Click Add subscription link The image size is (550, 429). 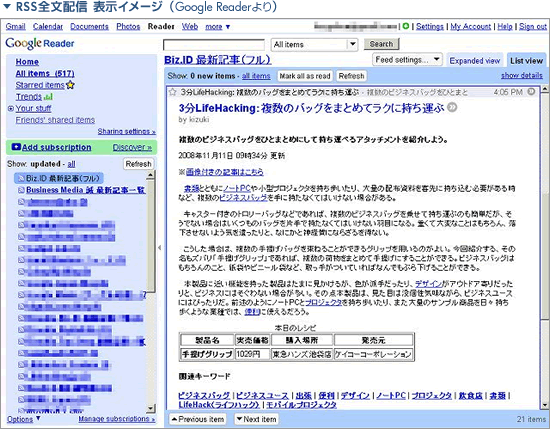click(56, 147)
